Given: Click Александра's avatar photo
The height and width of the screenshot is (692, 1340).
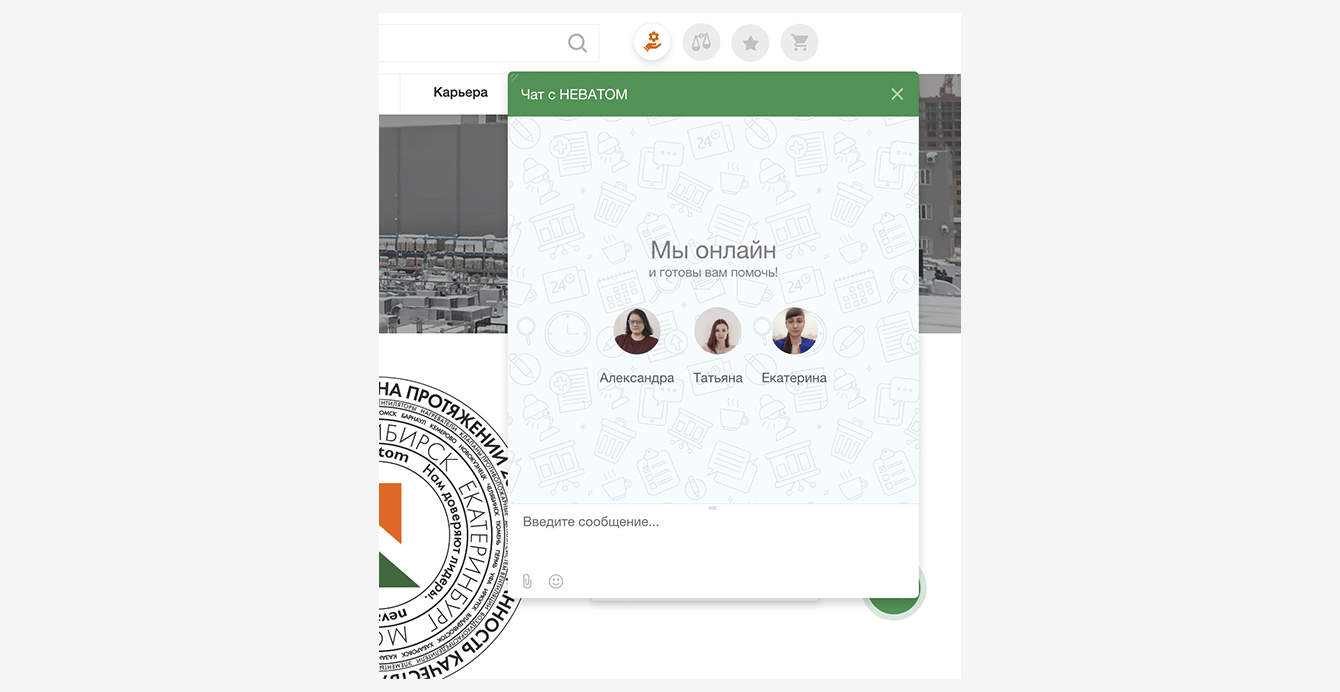Looking at the screenshot, I should pos(637,331).
